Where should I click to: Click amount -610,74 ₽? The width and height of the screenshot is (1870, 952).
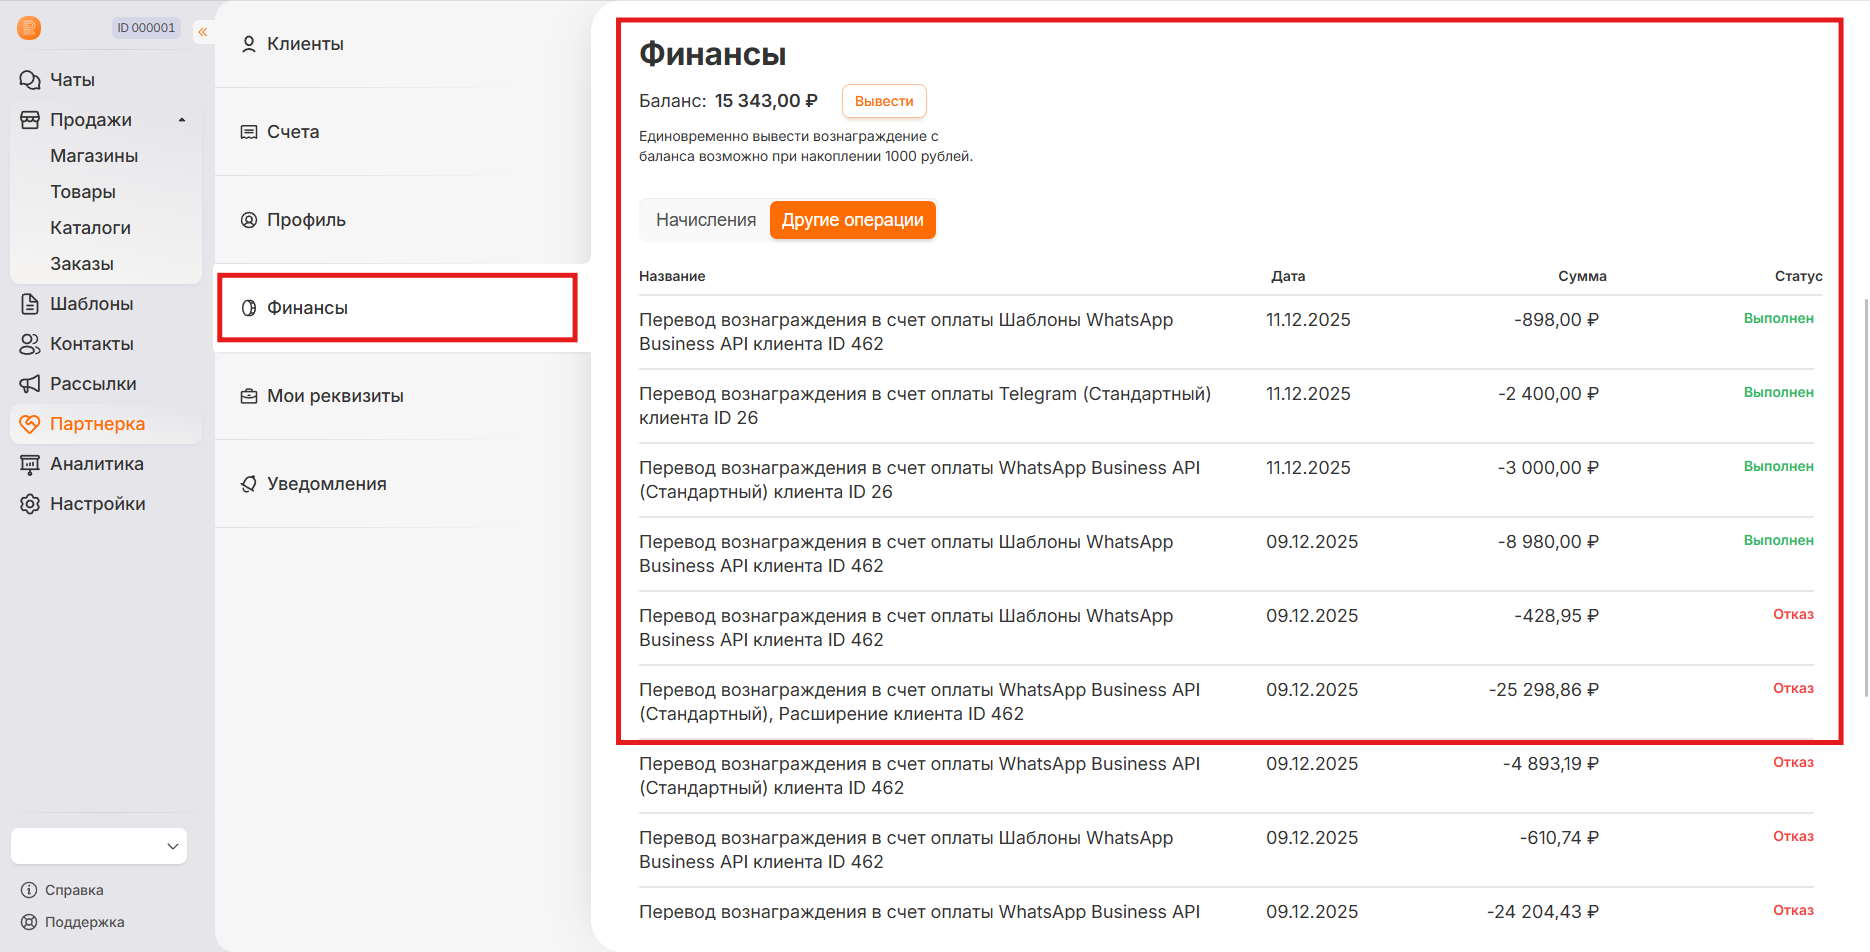[1559, 838]
